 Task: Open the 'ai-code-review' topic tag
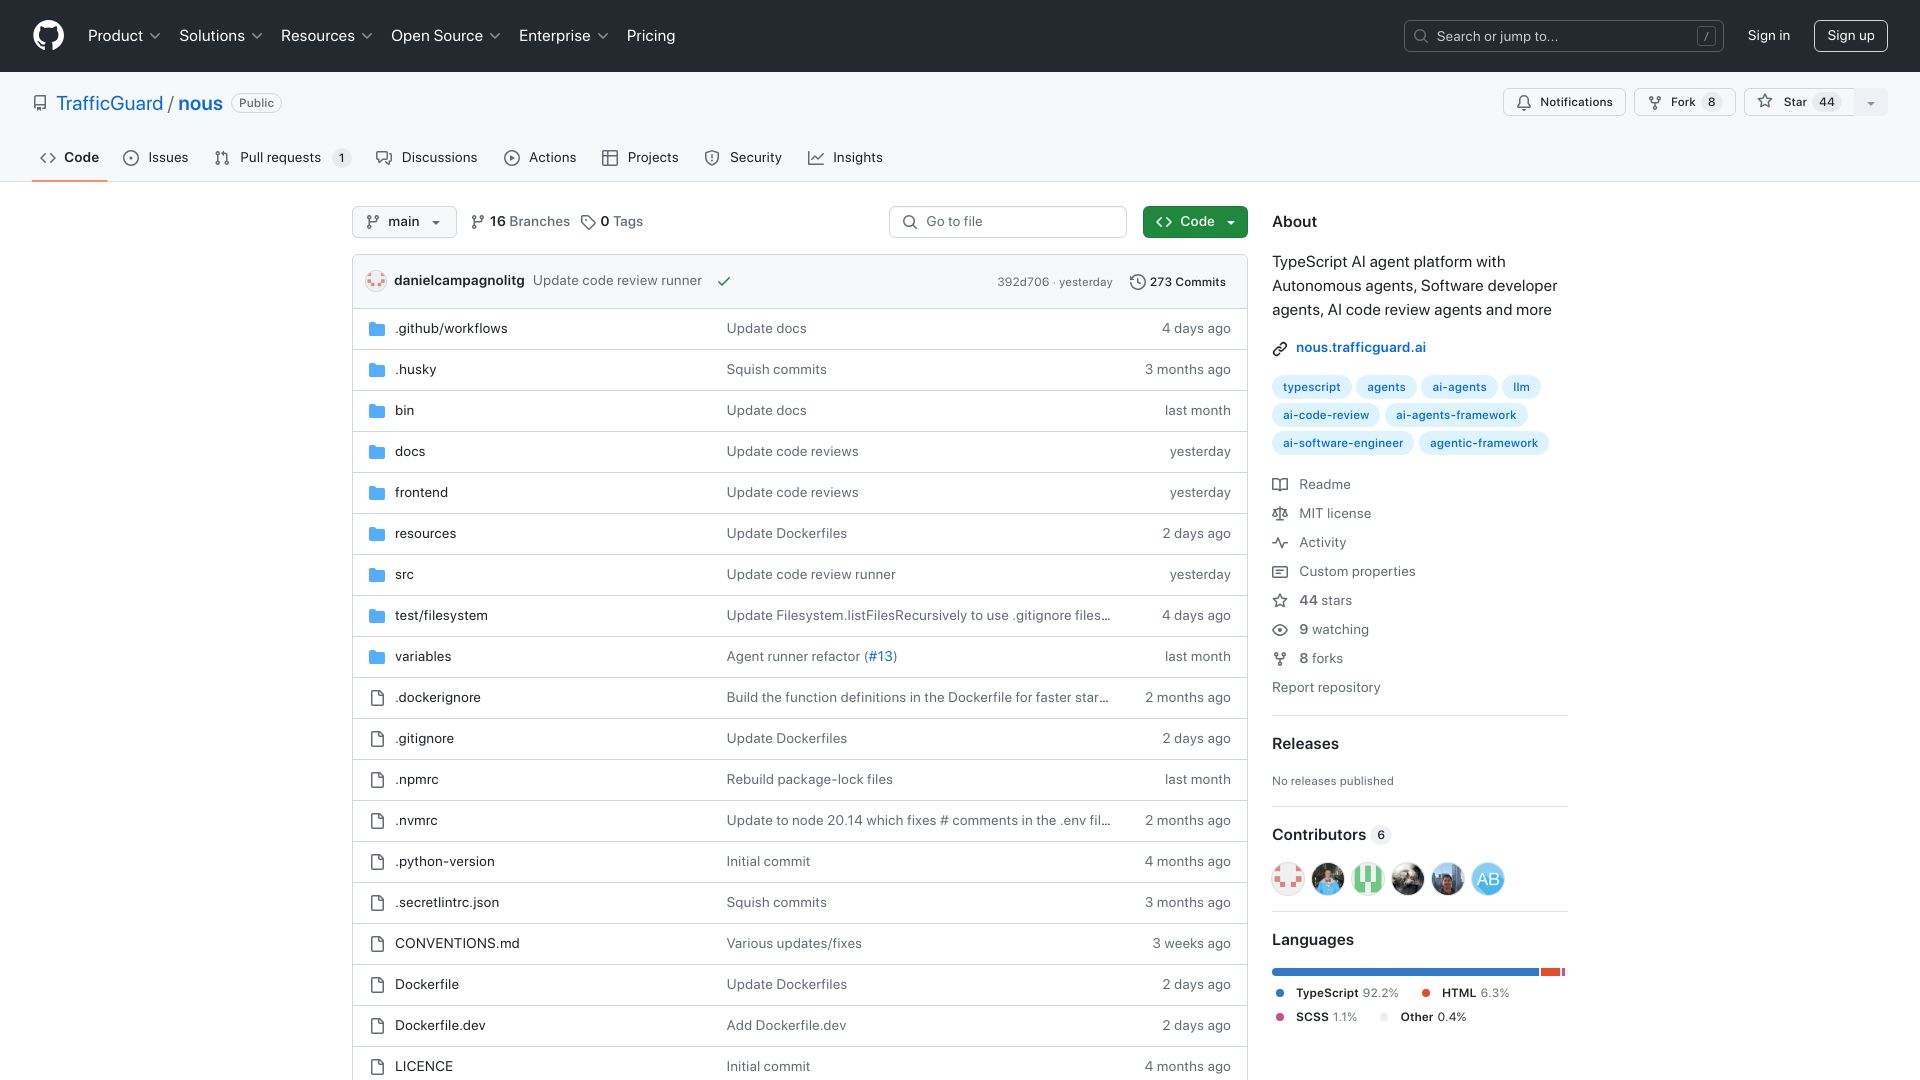pyautogui.click(x=1326, y=415)
